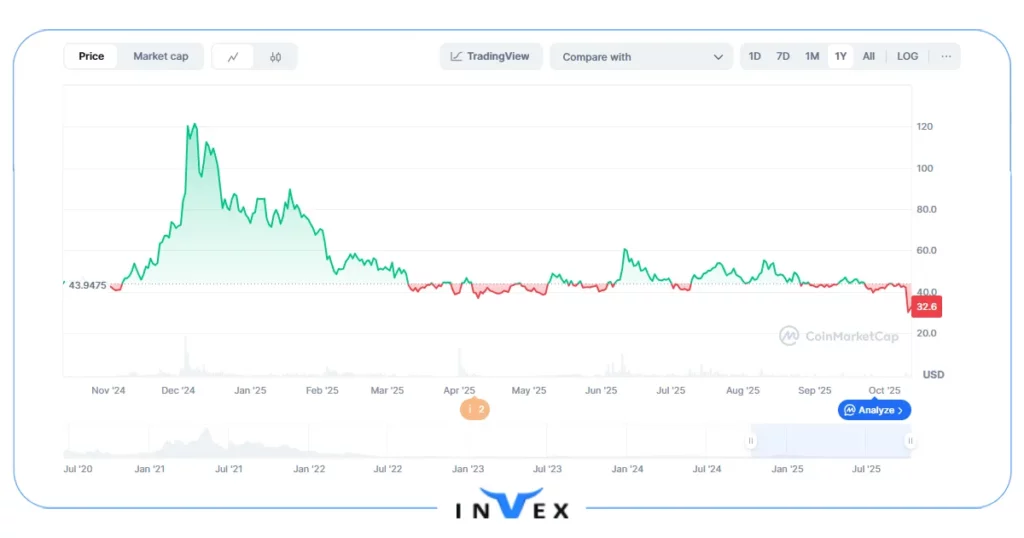Select 1D time range

(x=755, y=57)
